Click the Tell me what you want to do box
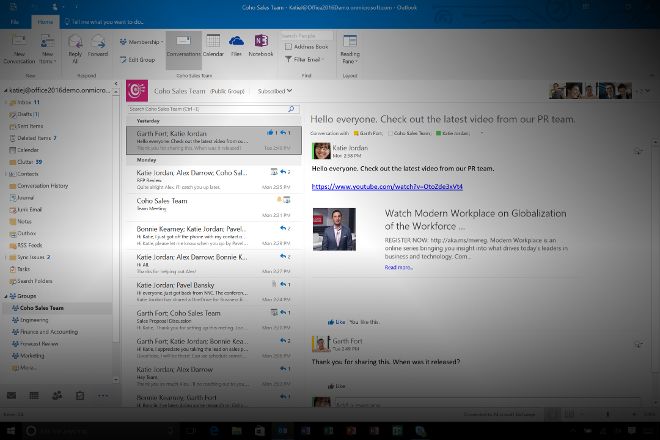This screenshot has height=440, width=660. pos(104,22)
